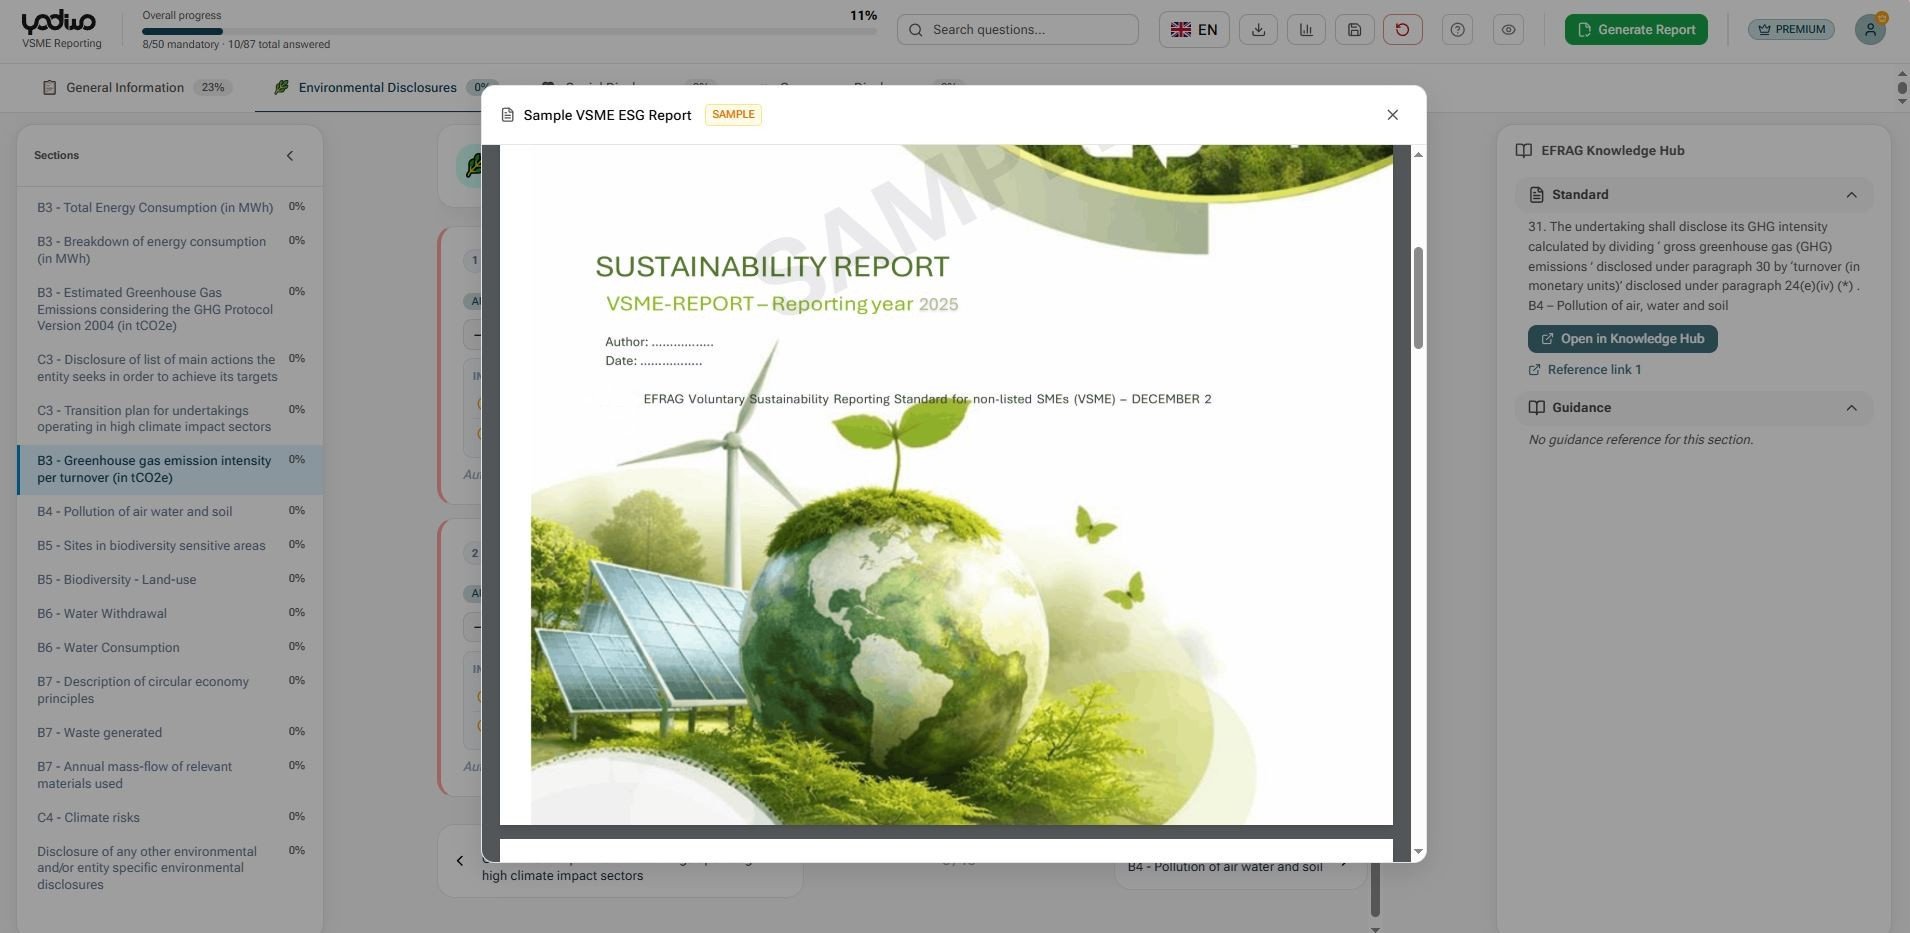Image resolution: width=1910 pixels, height=933 pixels.
Task: Select B6 - Water Withdrawal section
Action: [170, 614]
